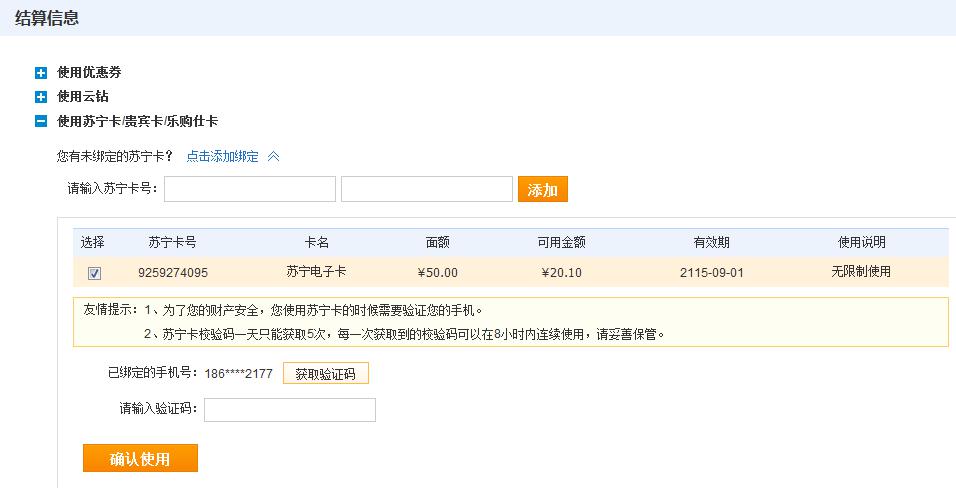Click the 使用云钻 label

point(83,96)
